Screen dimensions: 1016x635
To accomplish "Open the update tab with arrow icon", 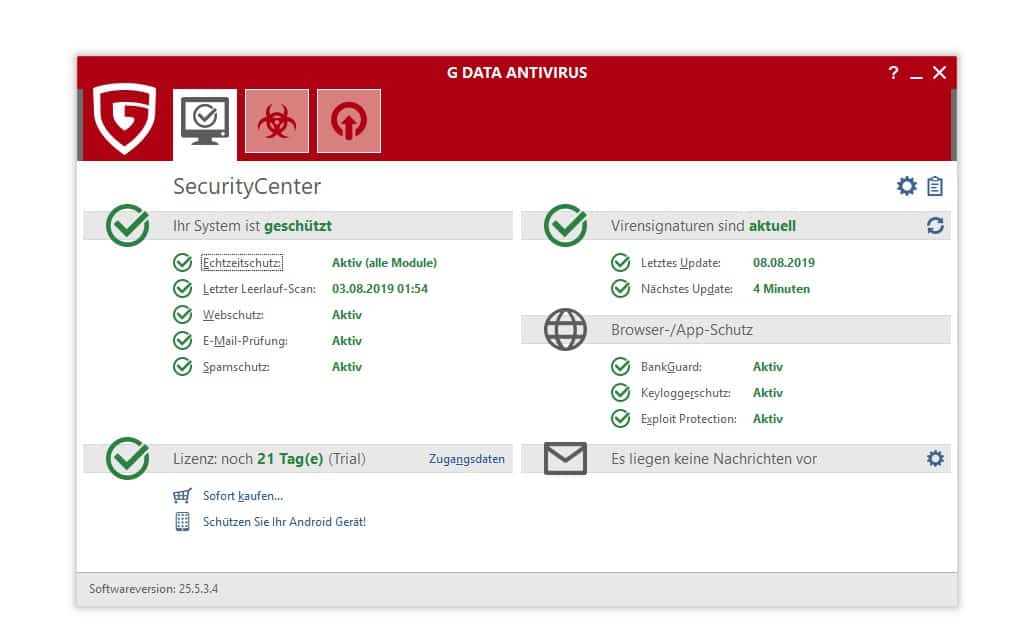I will tap(349, 122).
